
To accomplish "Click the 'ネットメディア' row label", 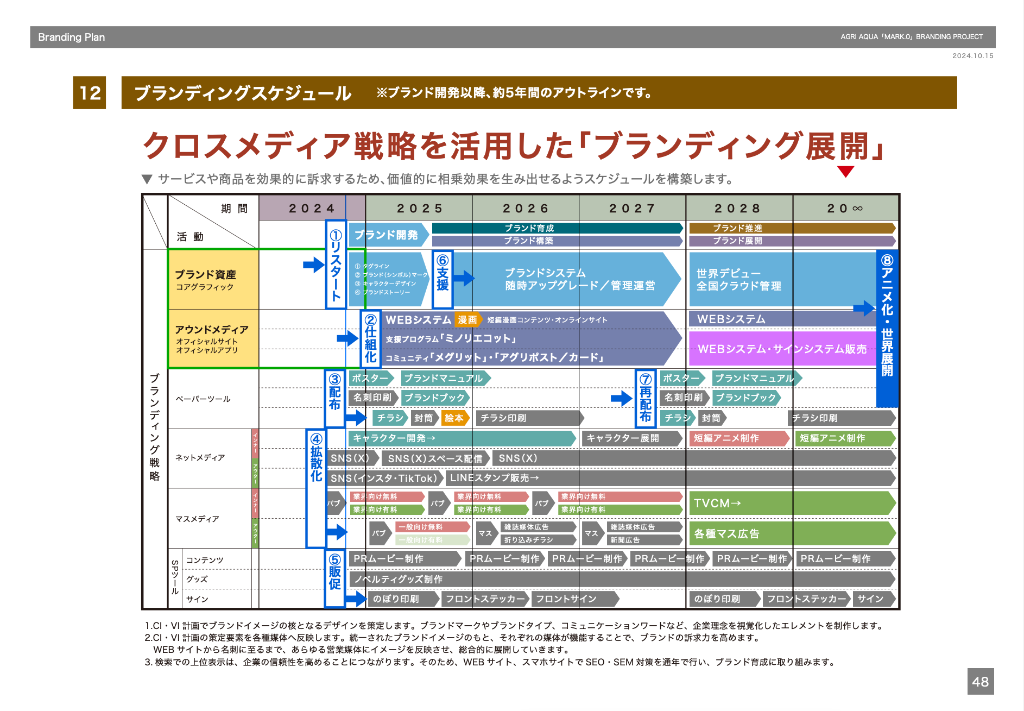I will coord(200,458).
